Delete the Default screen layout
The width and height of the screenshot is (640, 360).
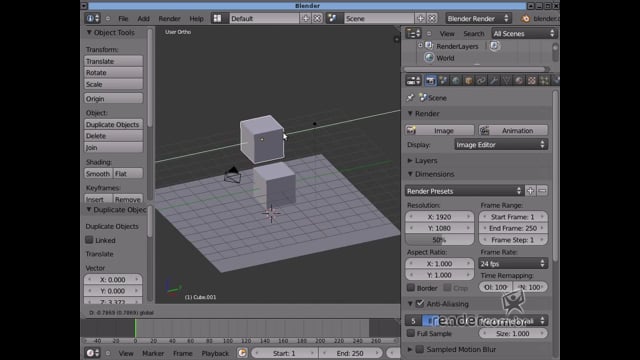(x=317, y=18)
